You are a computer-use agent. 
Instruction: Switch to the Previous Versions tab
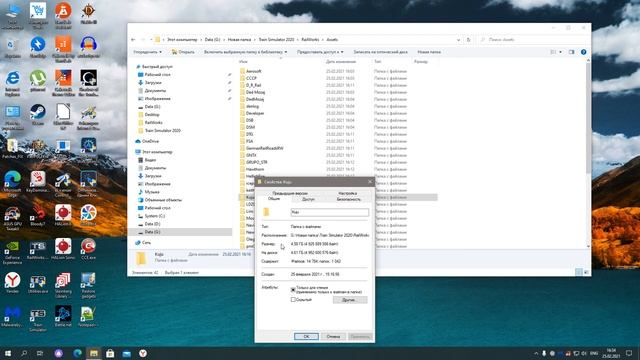click(290, 193)
